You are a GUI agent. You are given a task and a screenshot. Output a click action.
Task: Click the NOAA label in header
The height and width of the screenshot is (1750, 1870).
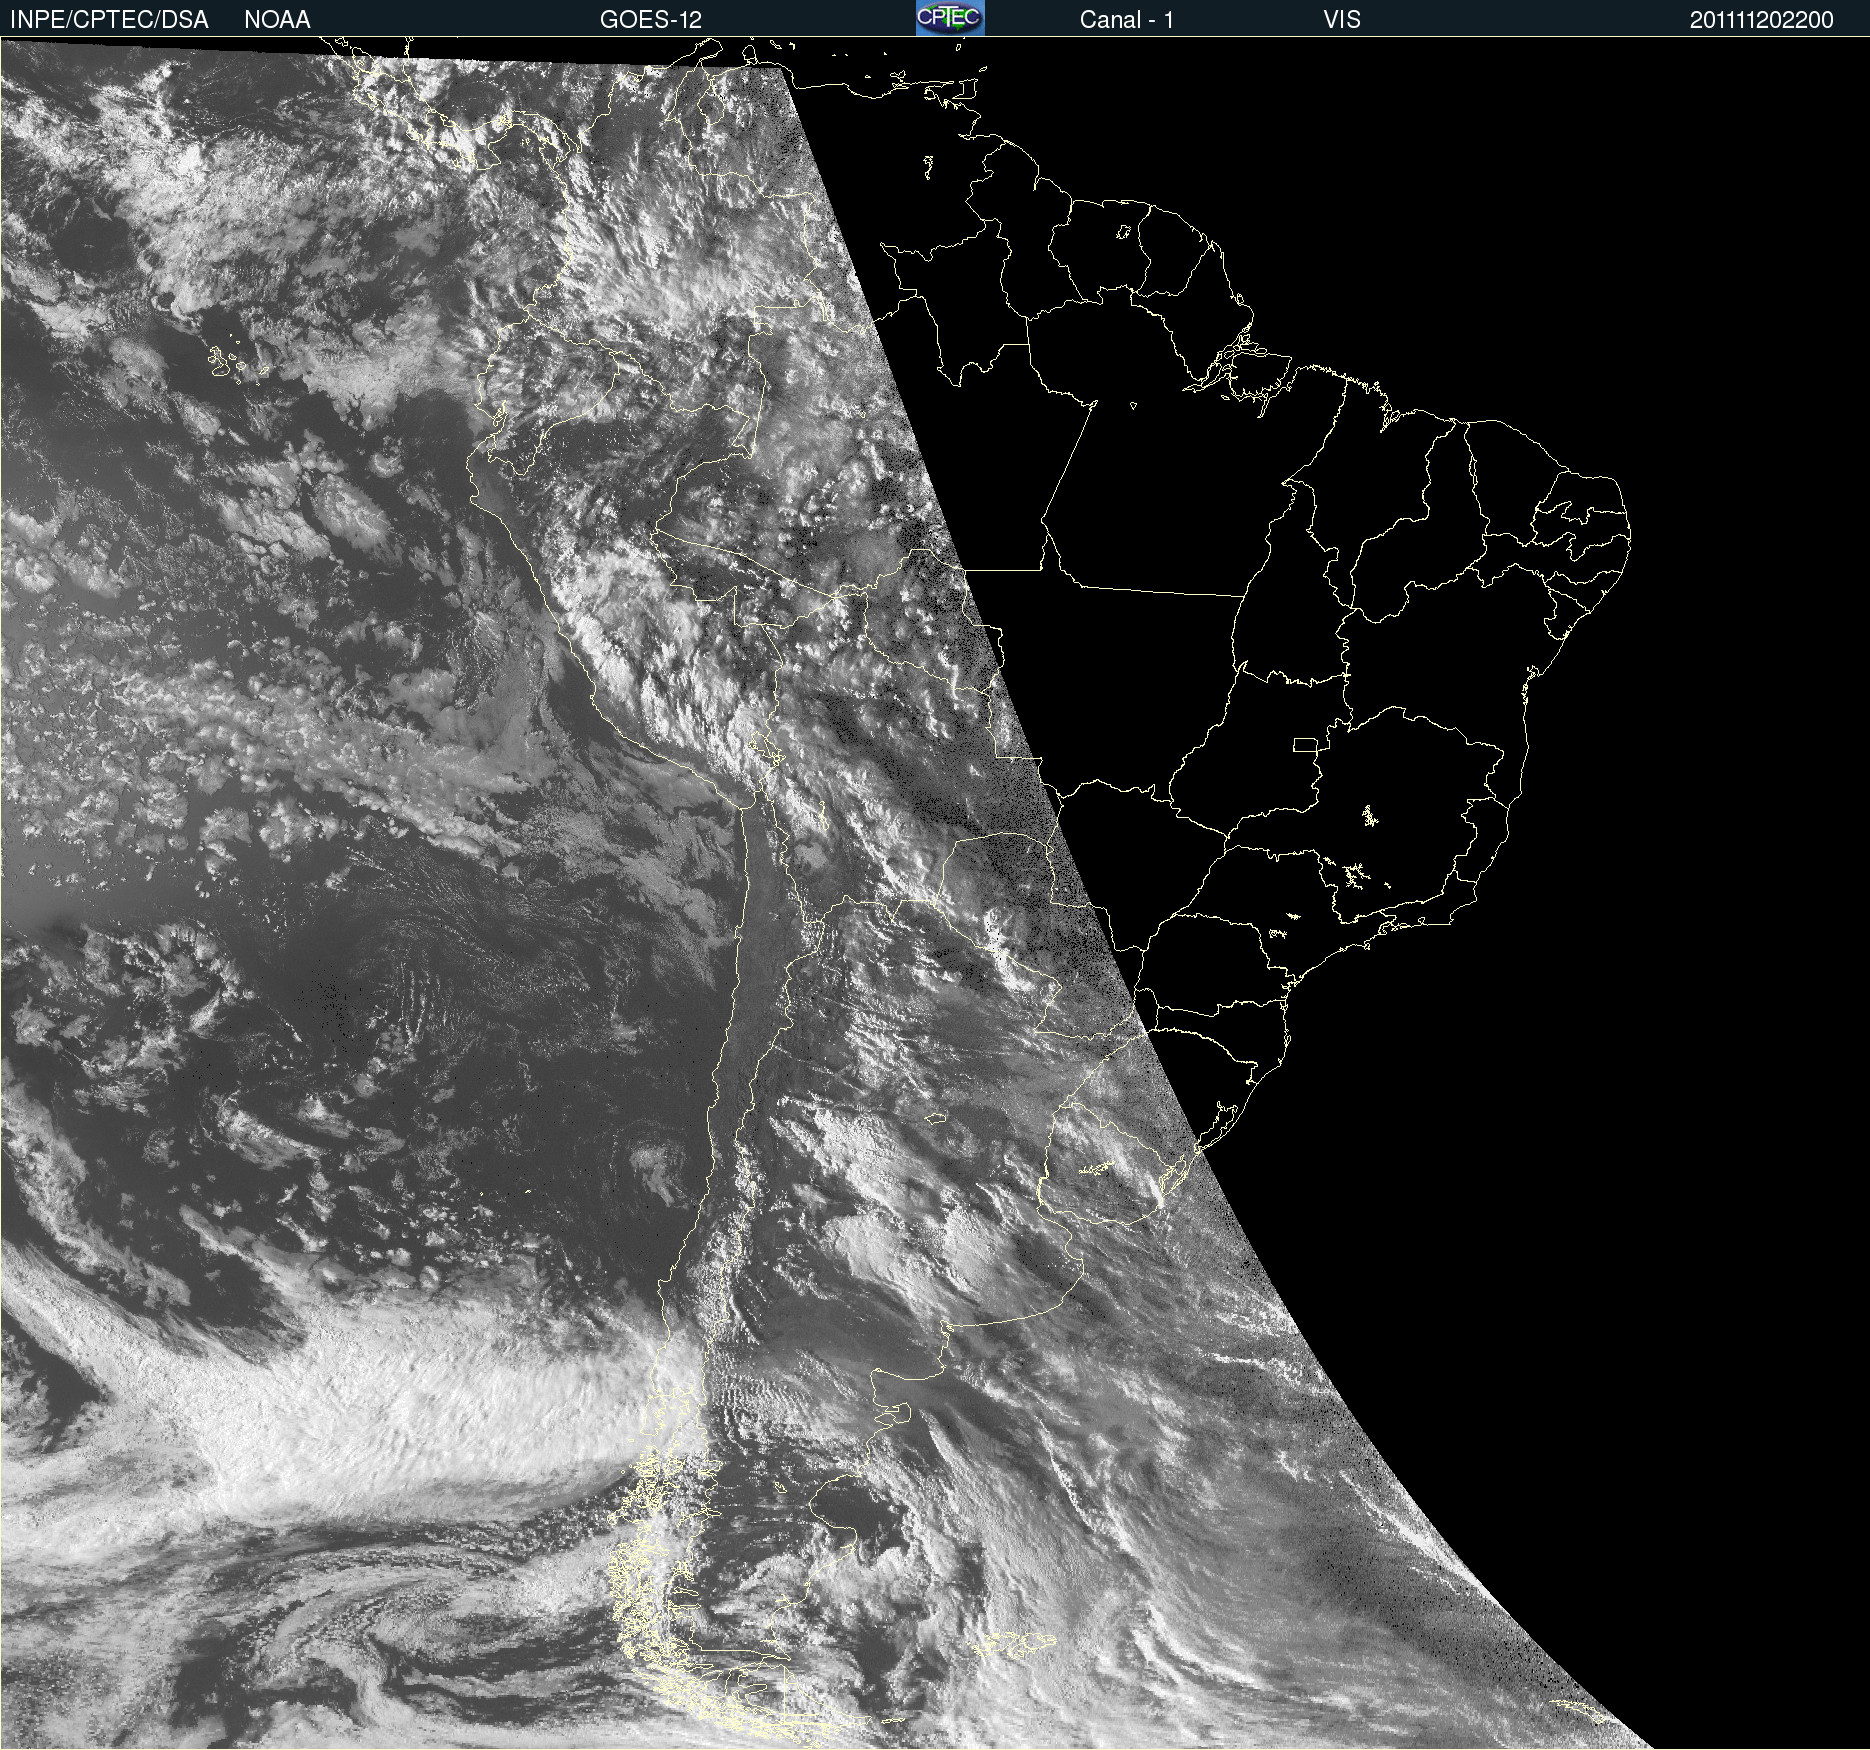click(x=277, y=20)
